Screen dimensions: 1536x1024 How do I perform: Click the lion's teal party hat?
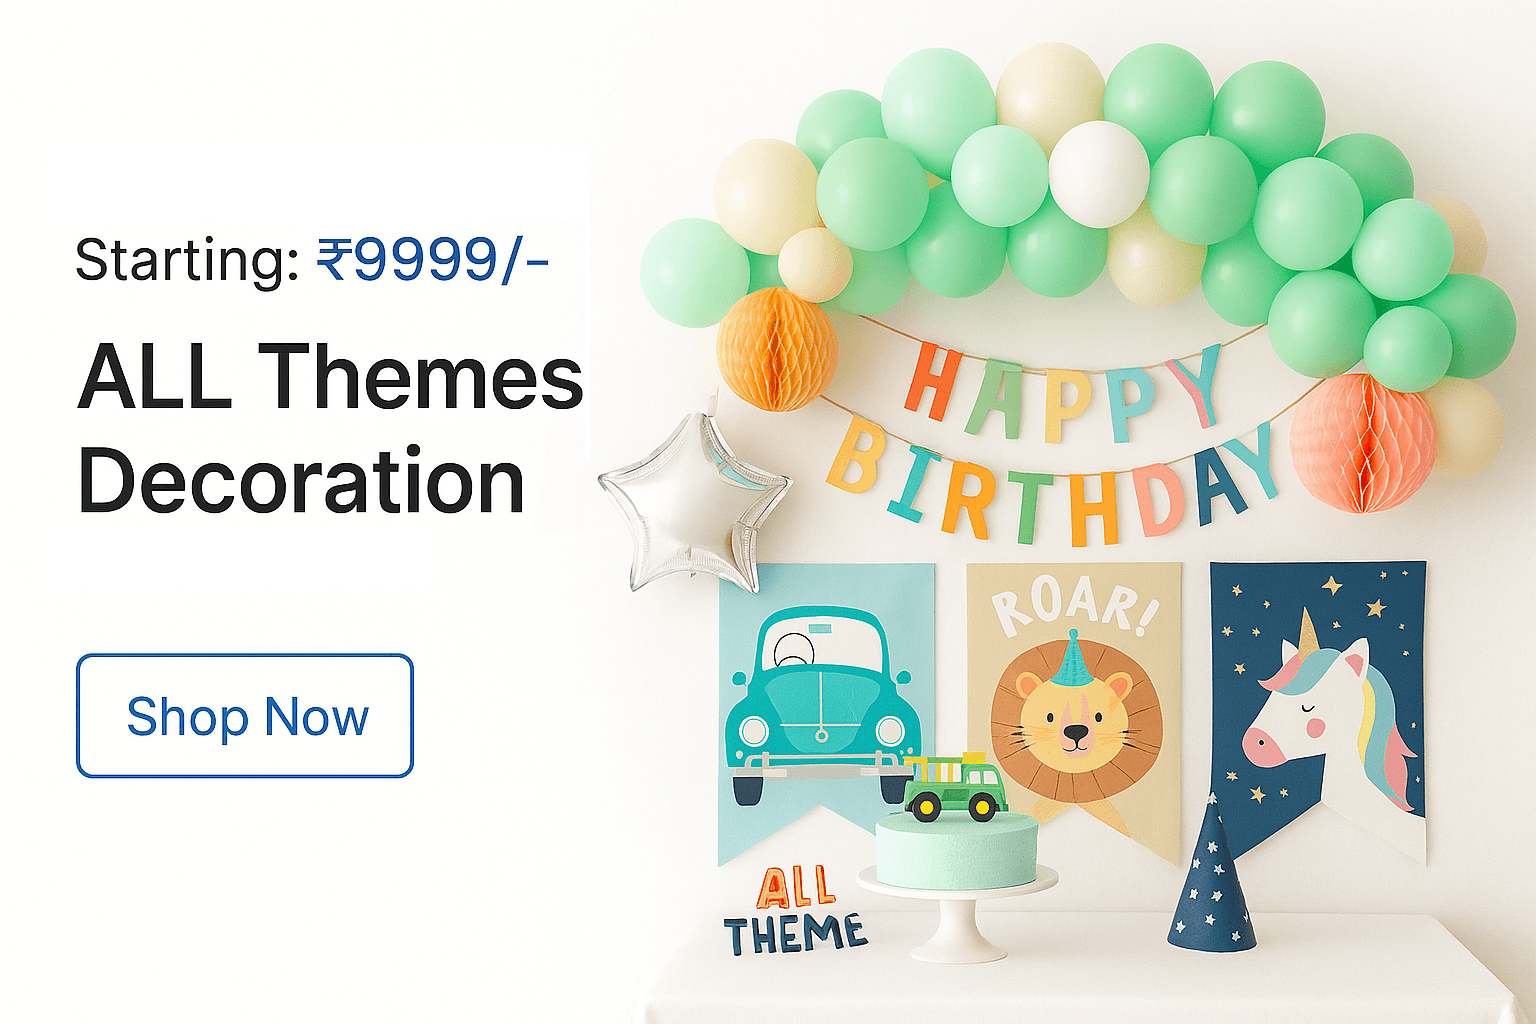1071,660
